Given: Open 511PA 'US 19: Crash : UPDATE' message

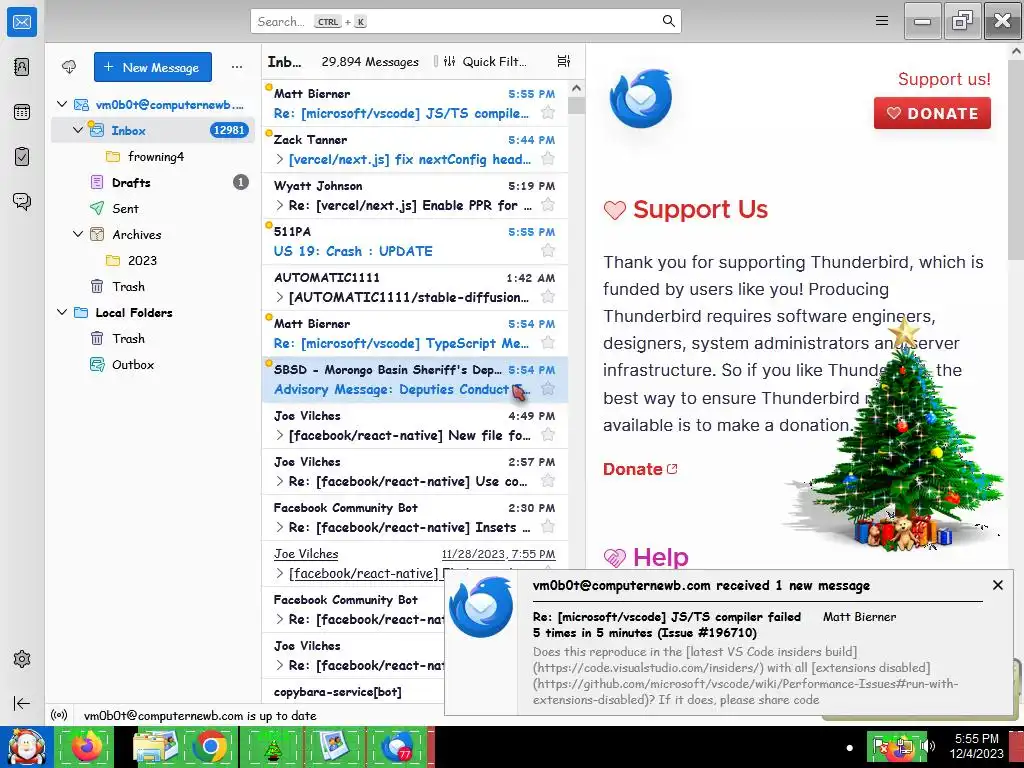Looking at the screenshot, I should click(x=415, y=241).
